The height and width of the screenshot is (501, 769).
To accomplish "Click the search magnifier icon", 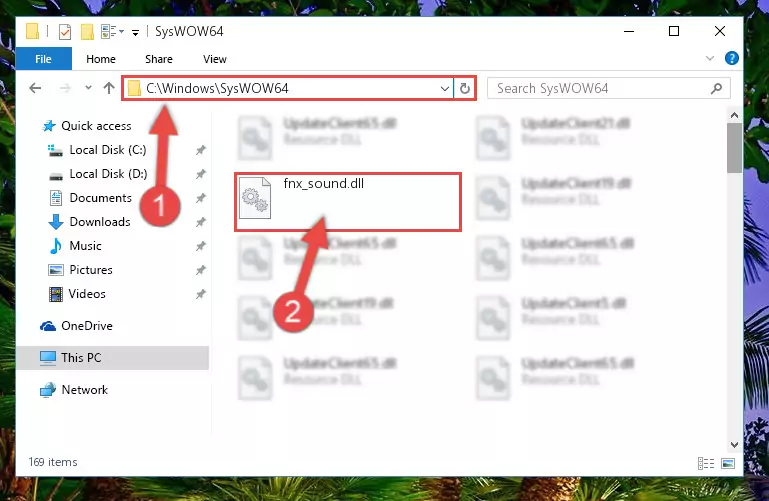I will pyautogui.click(x=717, y=88).
